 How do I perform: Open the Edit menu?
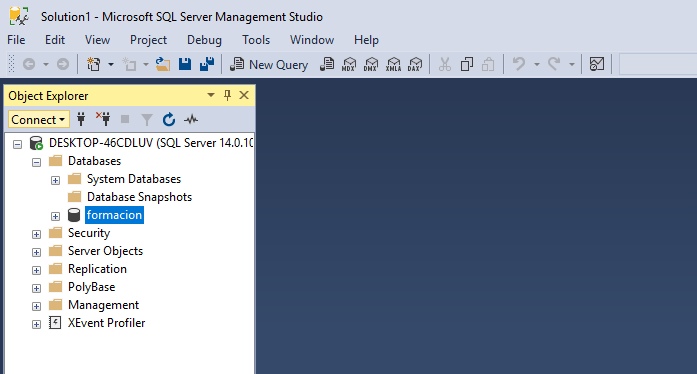(55, 40)
